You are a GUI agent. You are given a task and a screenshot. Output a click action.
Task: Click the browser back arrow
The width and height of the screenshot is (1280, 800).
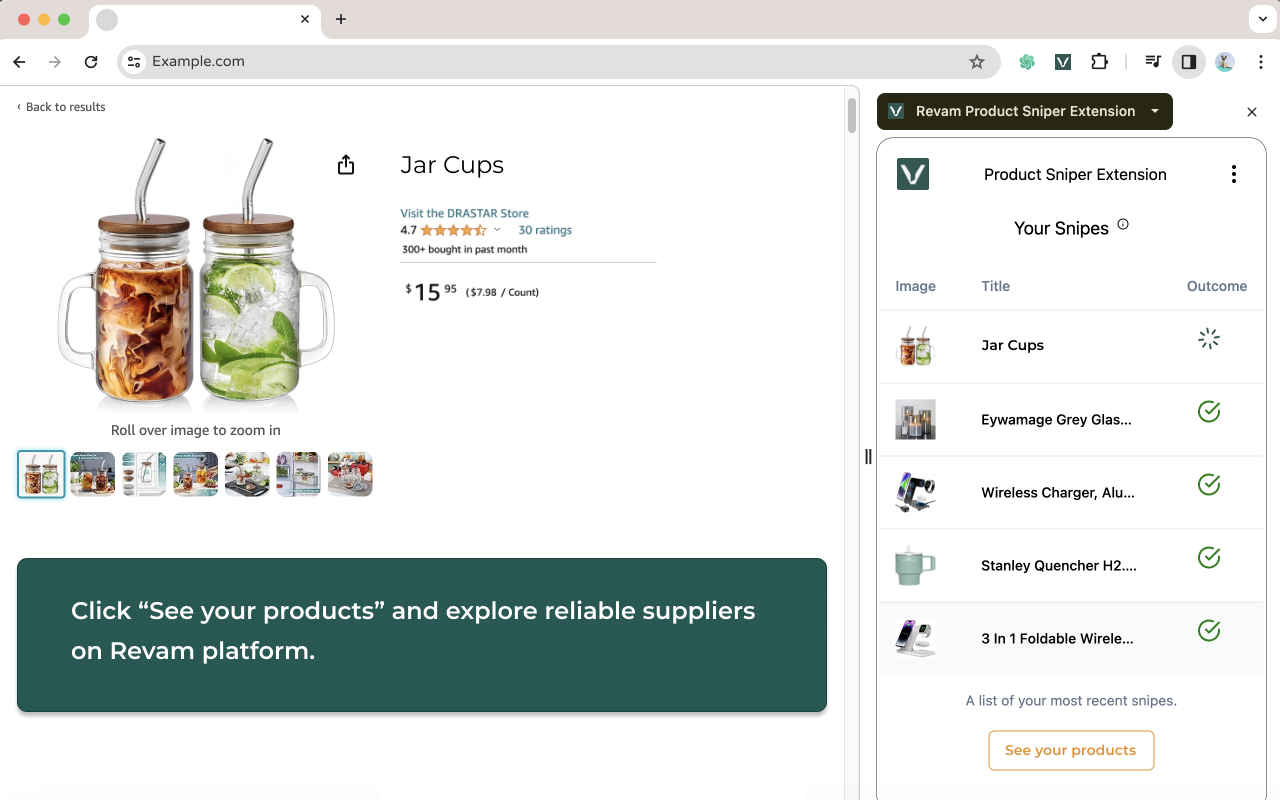[x=19, y=61]
